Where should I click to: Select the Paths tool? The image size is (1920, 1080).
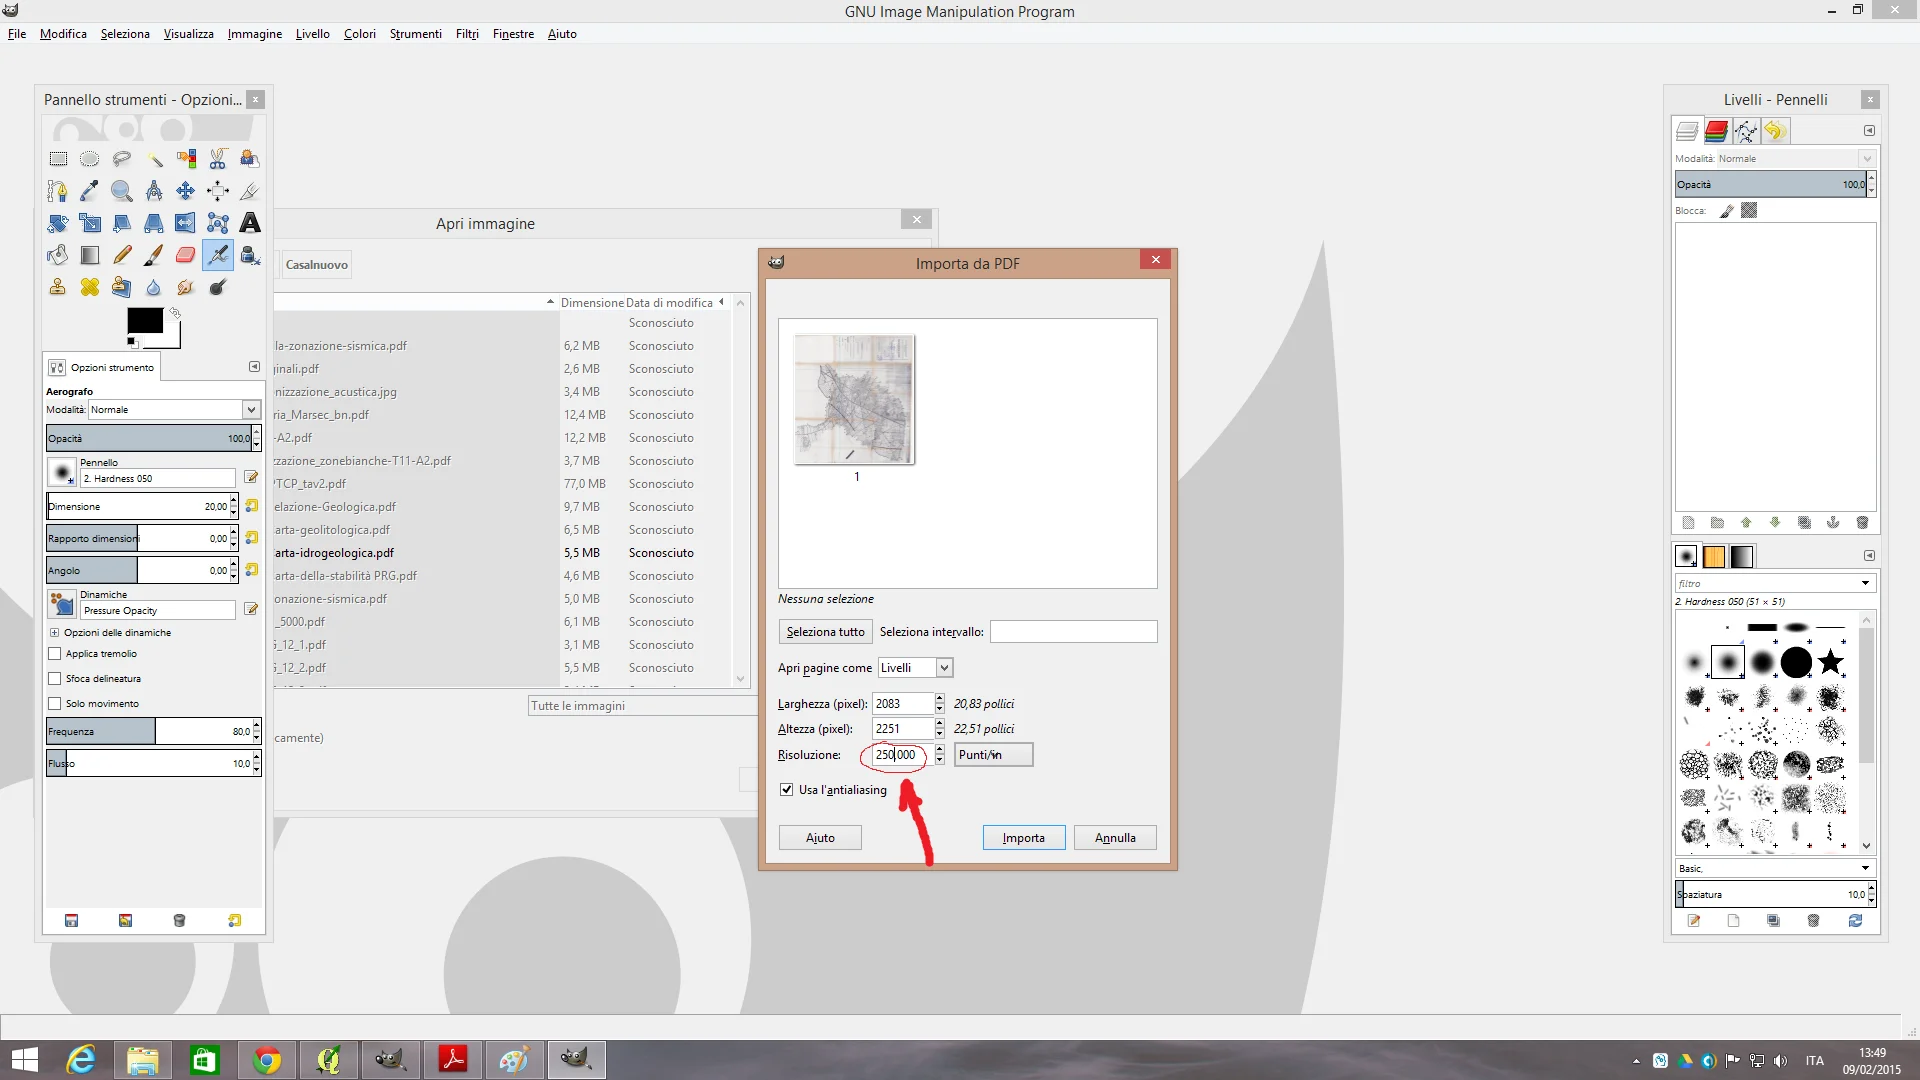coord(58,191)
